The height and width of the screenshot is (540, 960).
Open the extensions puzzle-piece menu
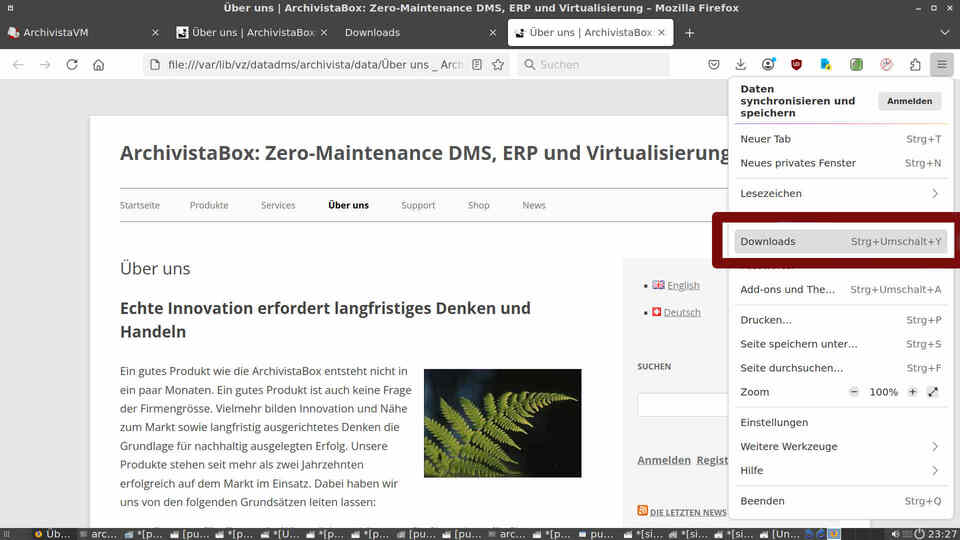coord(915,64)
